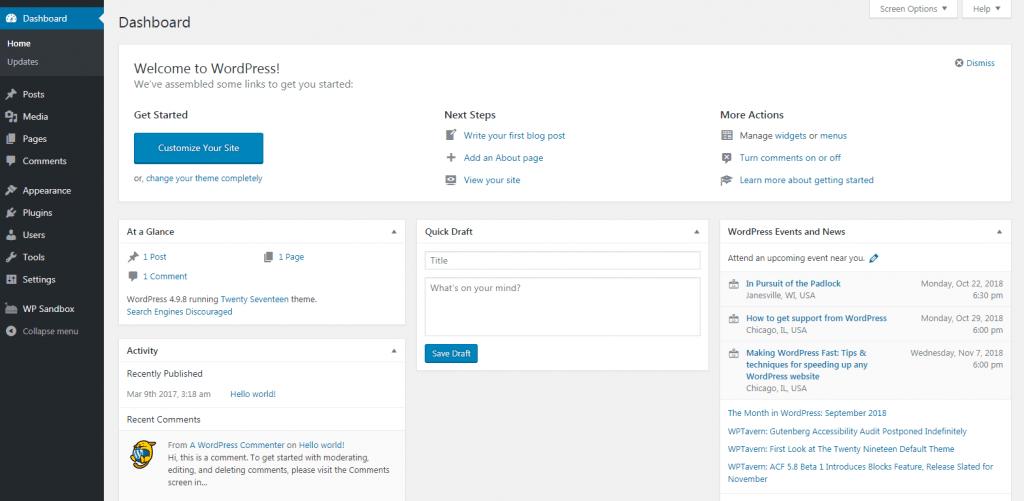Click A WordPress Commenter author link
Viewport: 1024px width, 501px height.
point(237,445)
